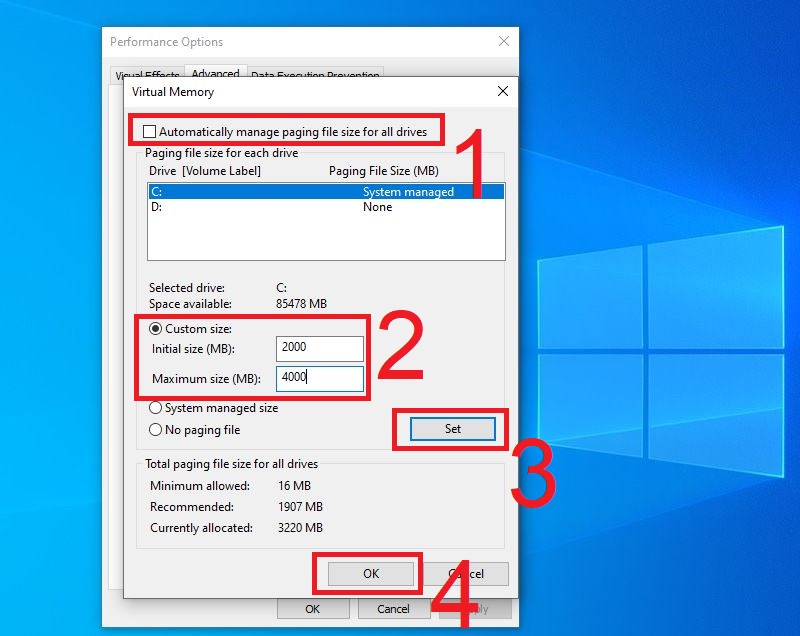Click the Virtual Memory title bar

pos(300,92)
